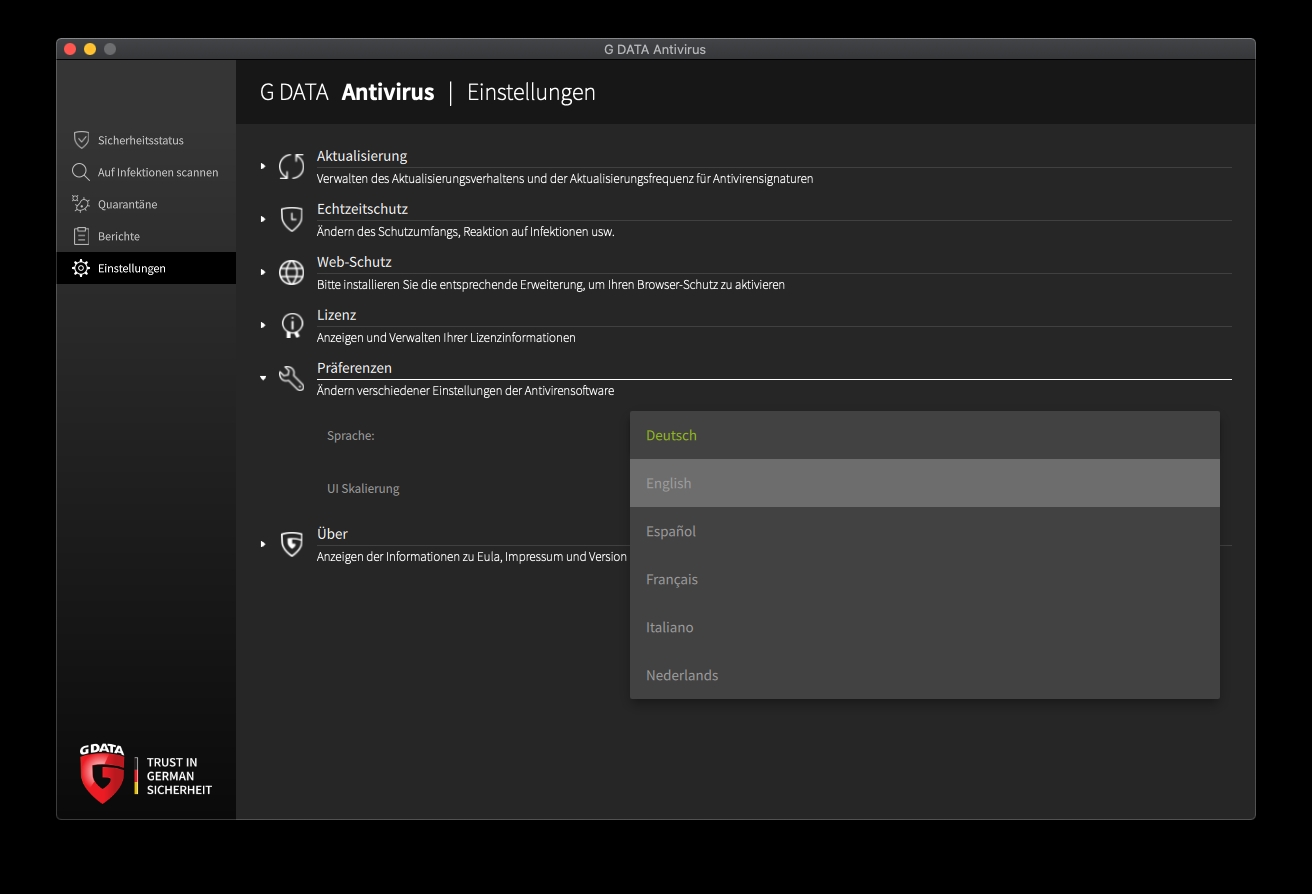
Task: Click the UI Skalierung label
Action: coord(363,489)
